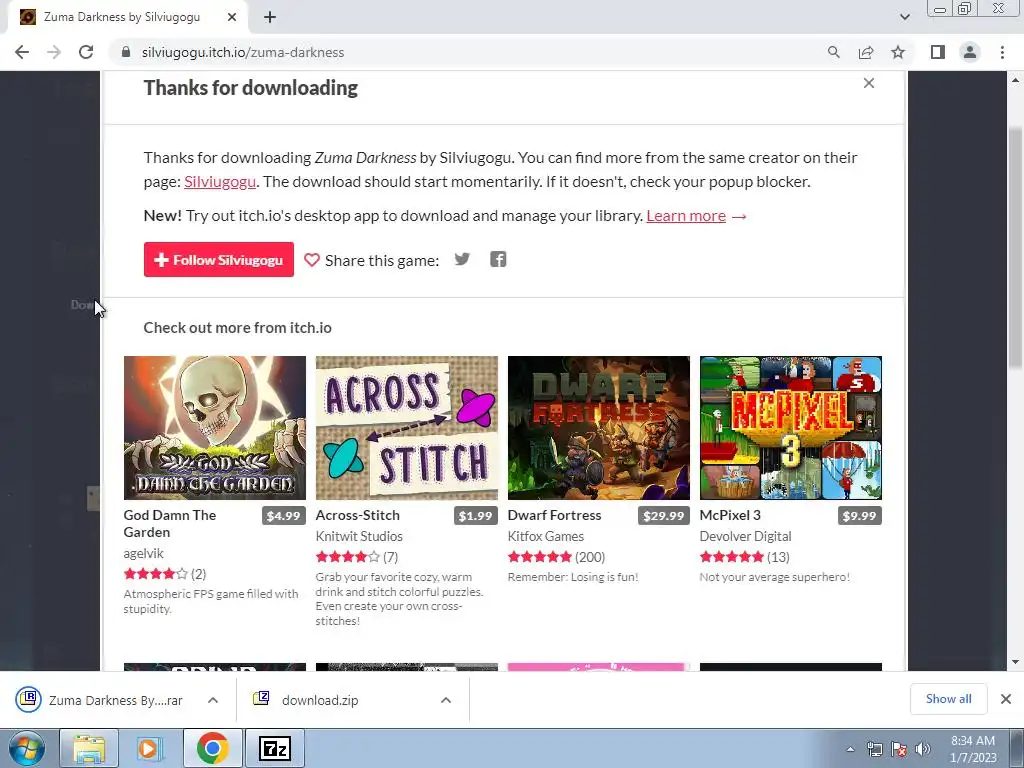Screen dimensions: 1024x768
Task: Expand options for the Zuma Darkness rar download
Action: [213, 700]
